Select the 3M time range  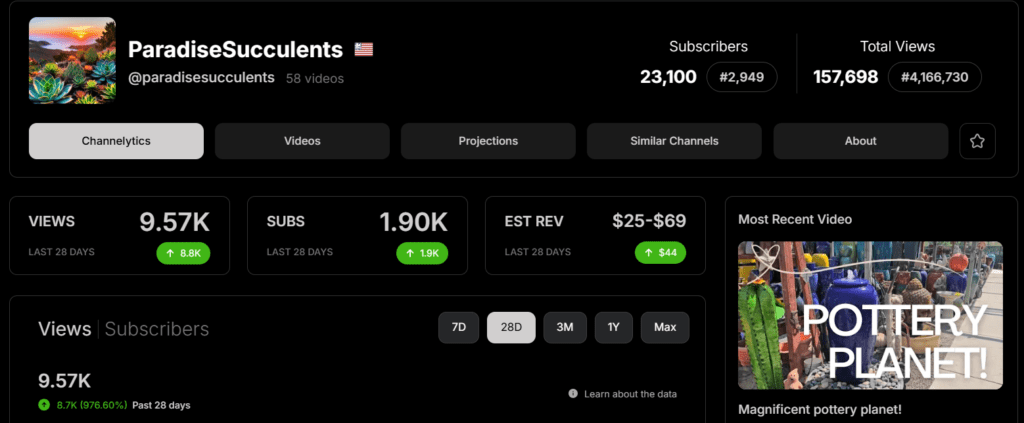[565, 328]
